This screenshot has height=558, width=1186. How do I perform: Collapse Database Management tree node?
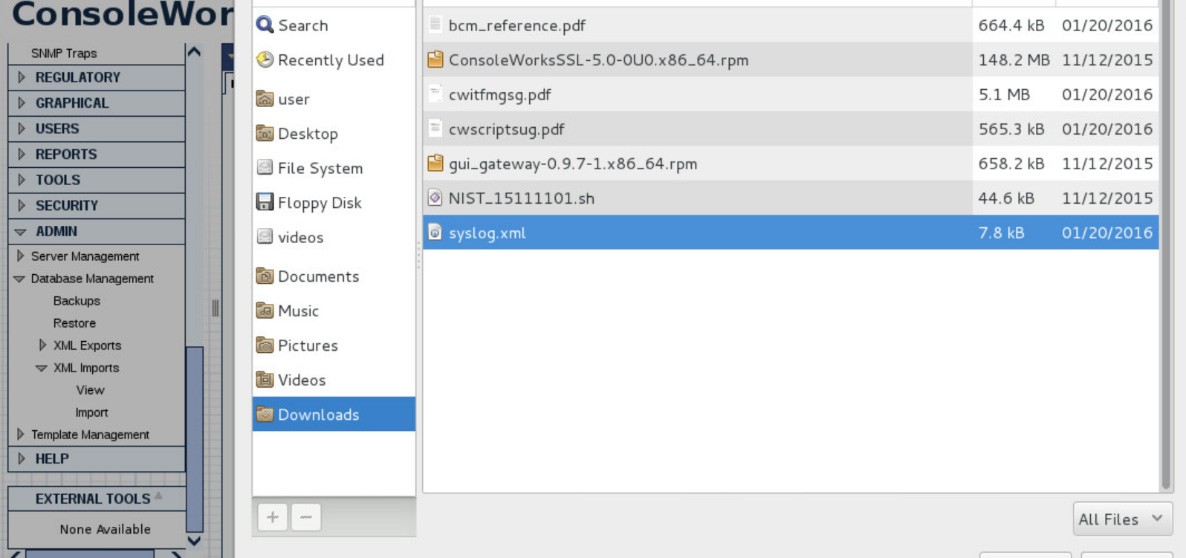tap(20, 279)
